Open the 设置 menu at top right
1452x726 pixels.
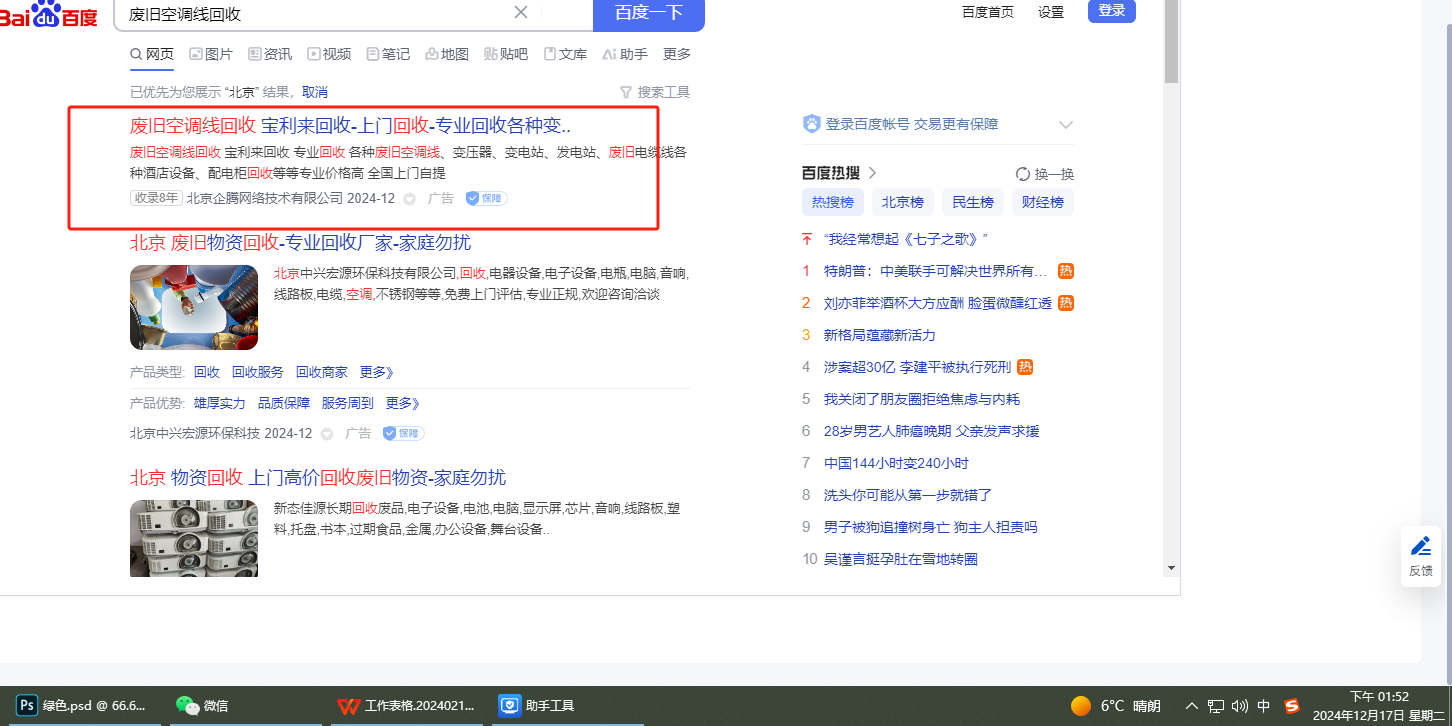click(1051, 12)
